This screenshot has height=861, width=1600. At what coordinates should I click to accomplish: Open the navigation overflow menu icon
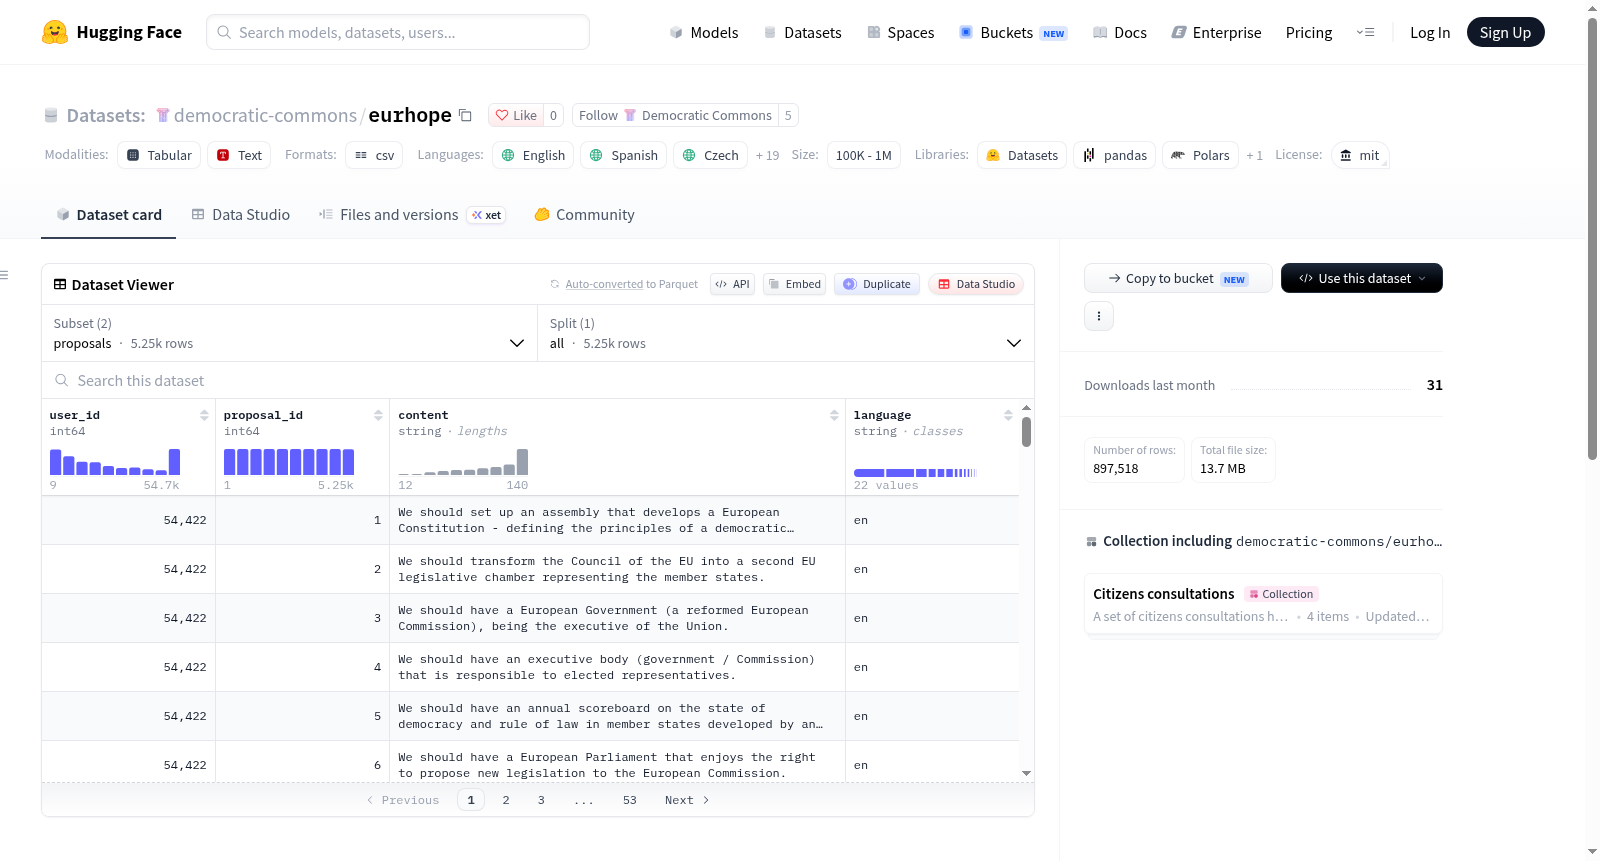(x=1365, y=32)
